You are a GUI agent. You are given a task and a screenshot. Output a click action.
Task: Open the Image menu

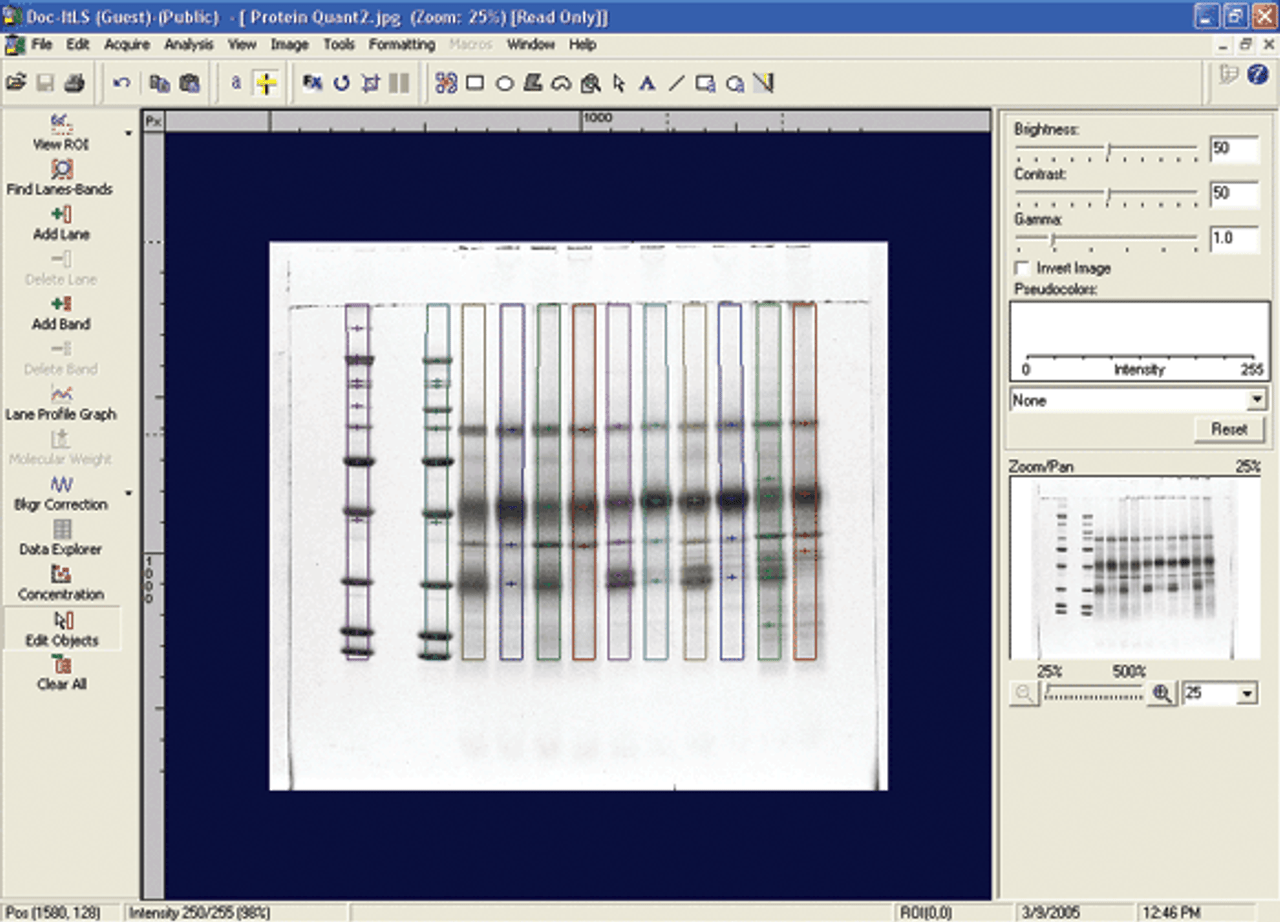coord(290,44)
